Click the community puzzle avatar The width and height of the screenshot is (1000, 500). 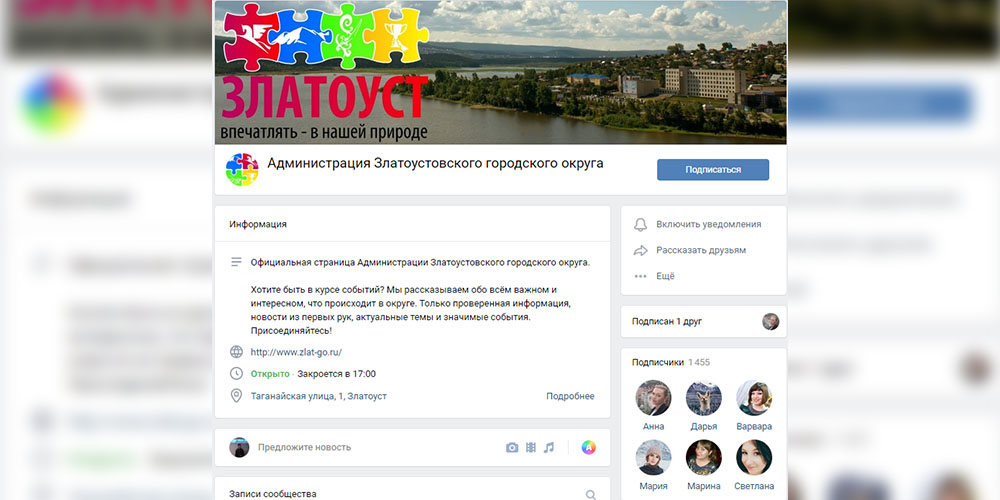click(x=242, y=170)
